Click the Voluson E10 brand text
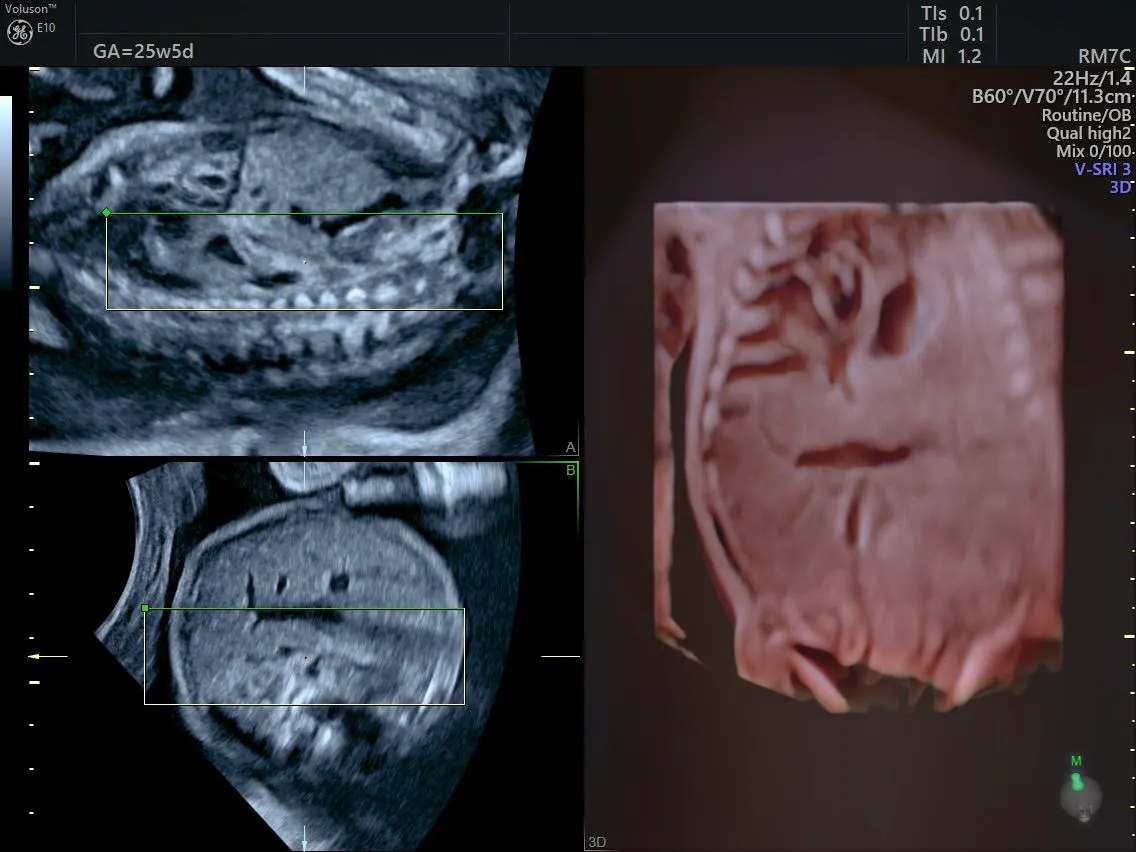Viewport: 1136px width, 852px height. click(x=30, y=18)
